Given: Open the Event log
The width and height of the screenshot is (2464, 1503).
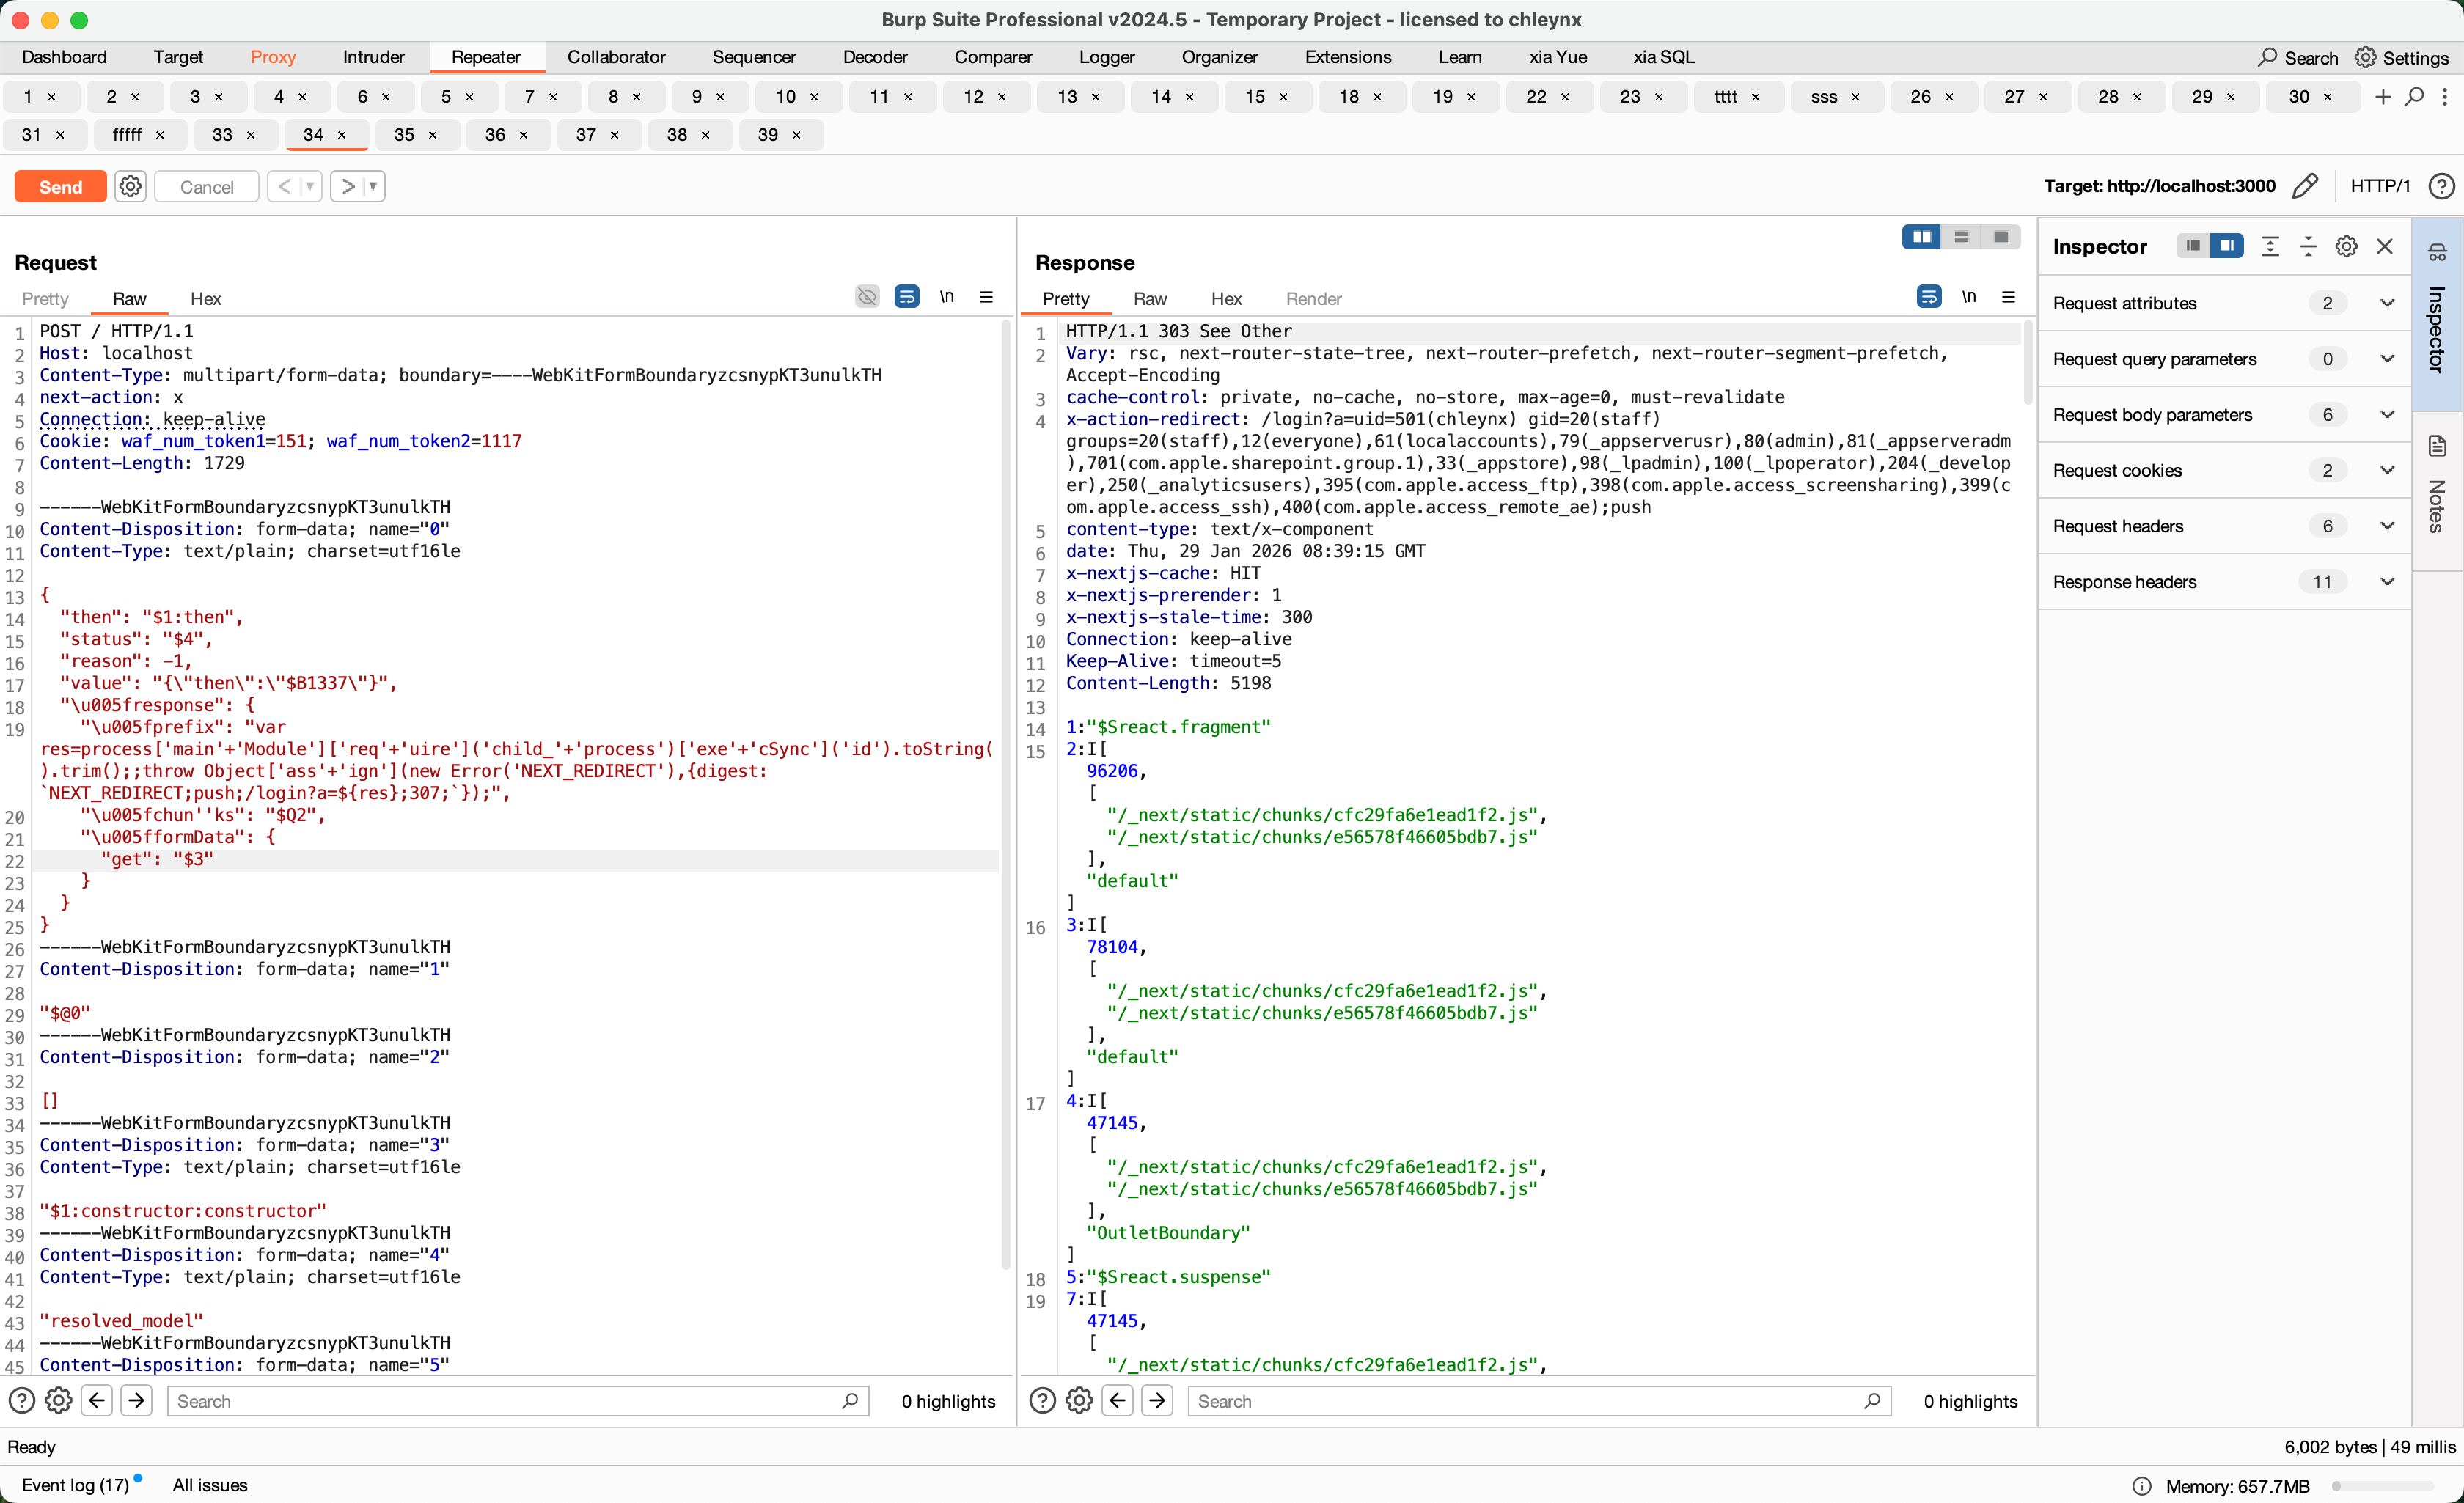Looking at the screenshot, I should click(75, 1484).
